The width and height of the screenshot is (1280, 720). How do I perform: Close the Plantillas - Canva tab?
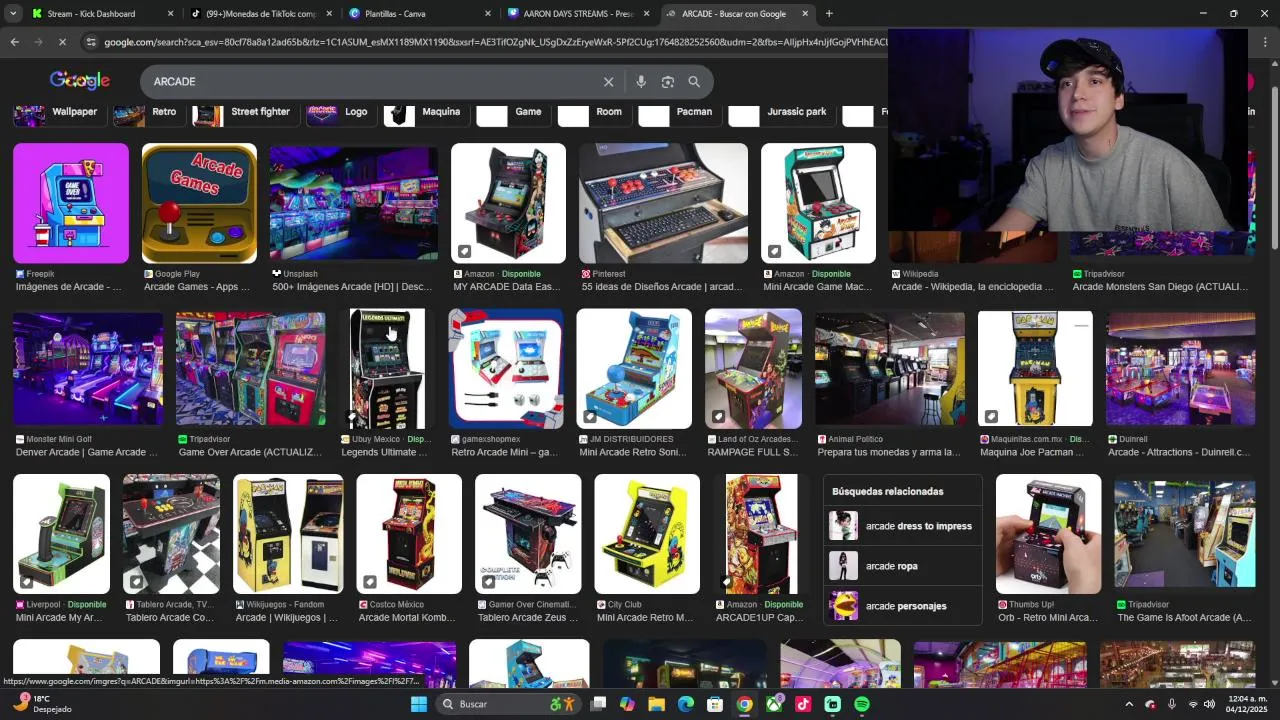click(x=488, y=14)
